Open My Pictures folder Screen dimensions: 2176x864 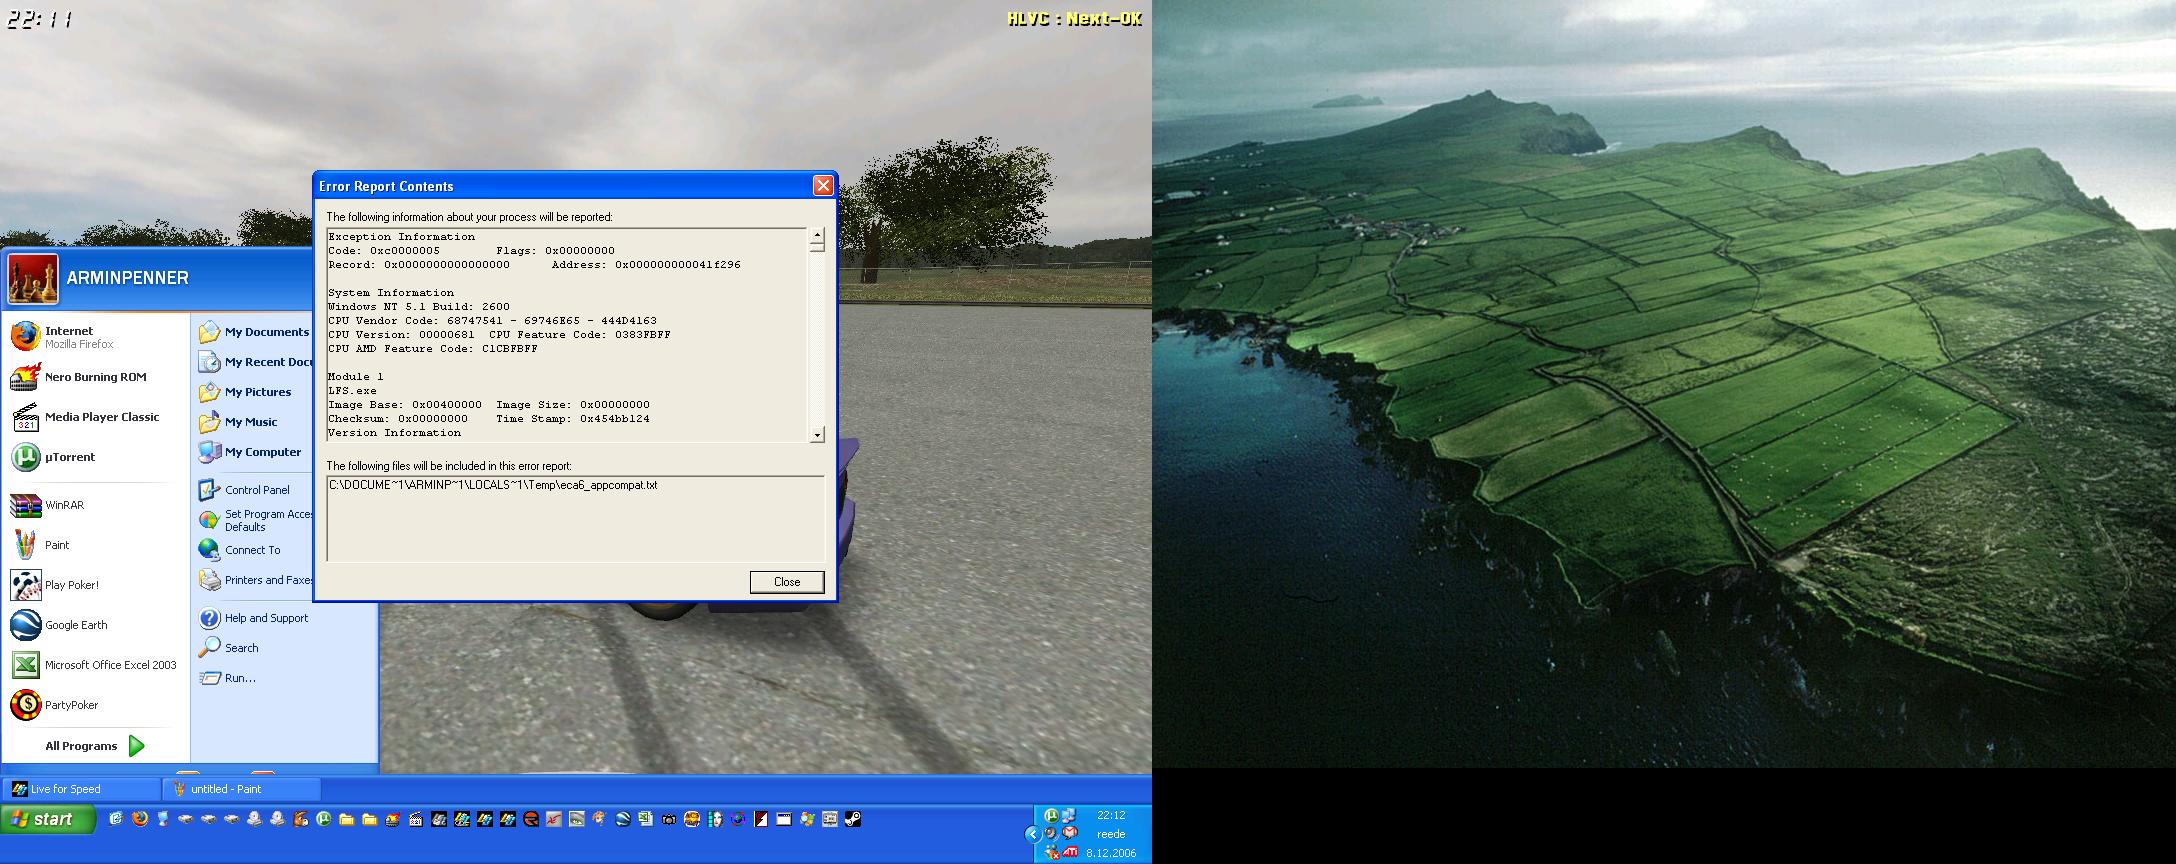pyautogui.click(x=254, y=392)
